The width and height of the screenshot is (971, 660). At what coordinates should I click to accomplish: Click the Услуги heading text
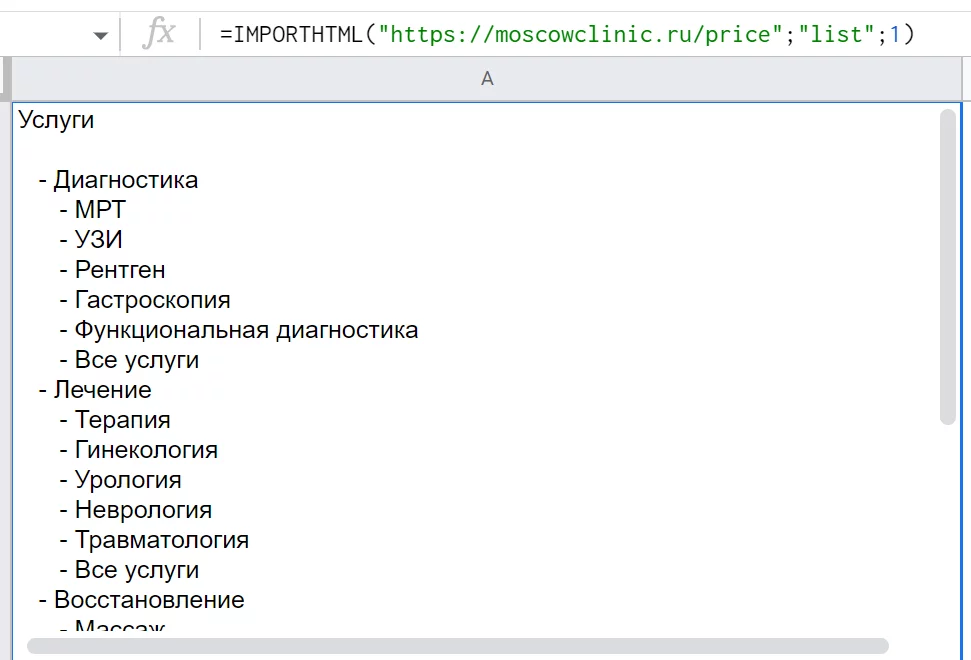pyautogui.click(x=56, y=120)
